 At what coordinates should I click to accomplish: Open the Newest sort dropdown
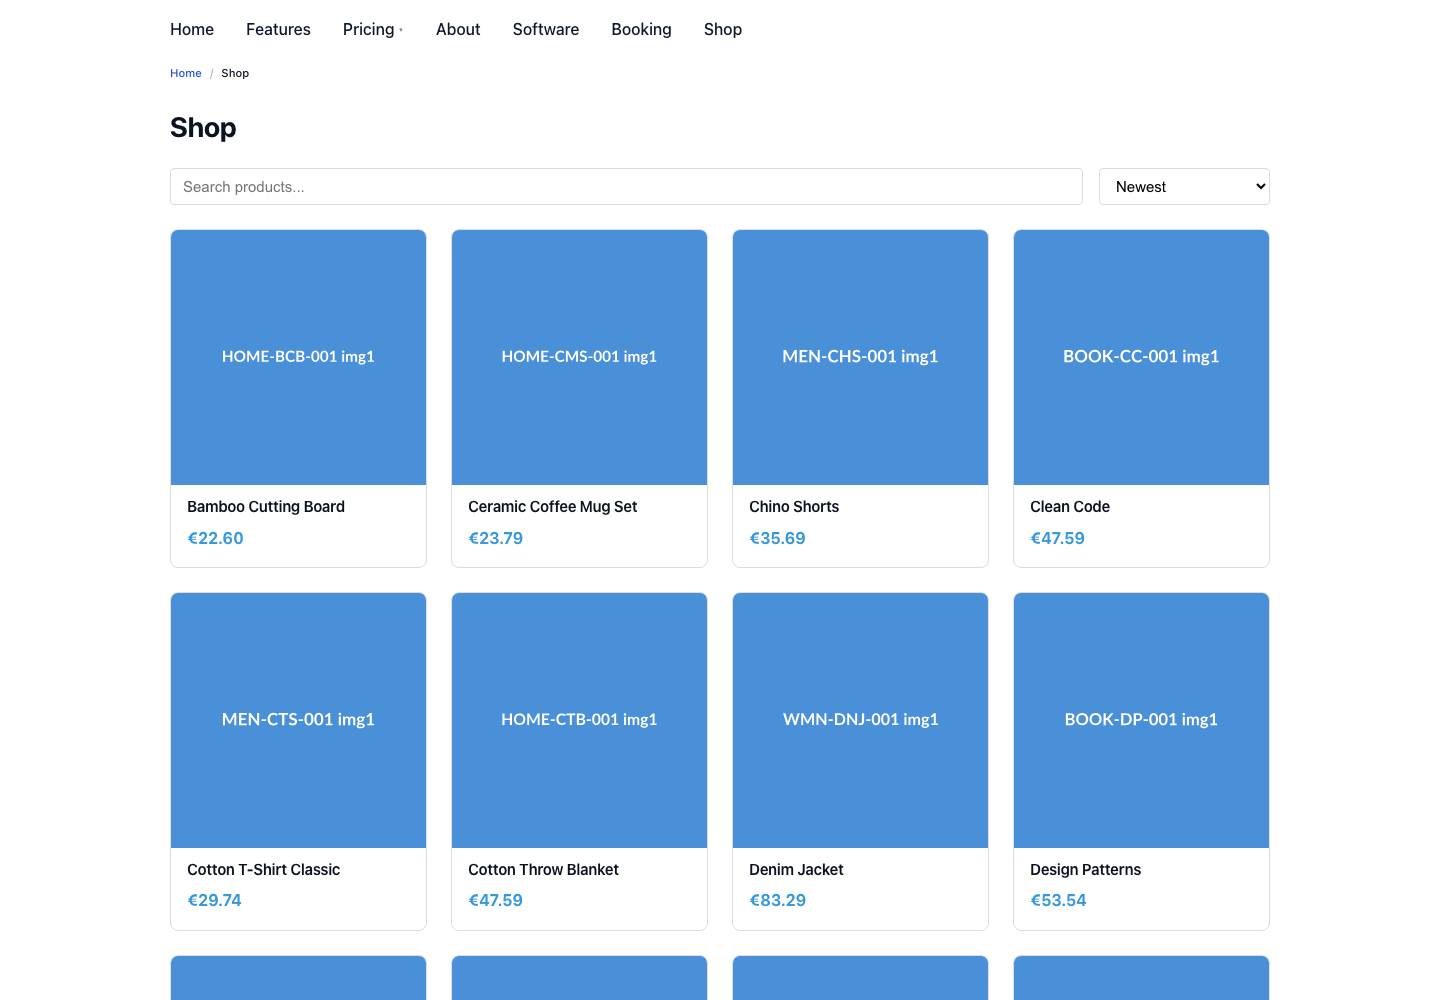1184,187
